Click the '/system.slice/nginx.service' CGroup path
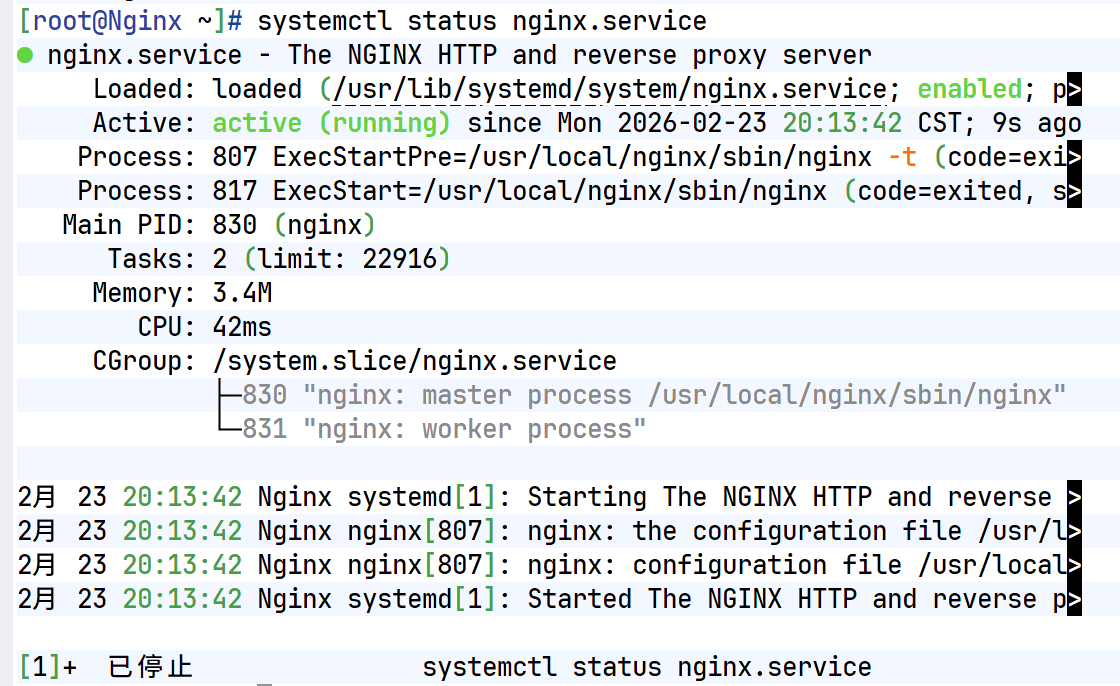This screenshot has height=686, width=1120. click(x=415, y=361)
